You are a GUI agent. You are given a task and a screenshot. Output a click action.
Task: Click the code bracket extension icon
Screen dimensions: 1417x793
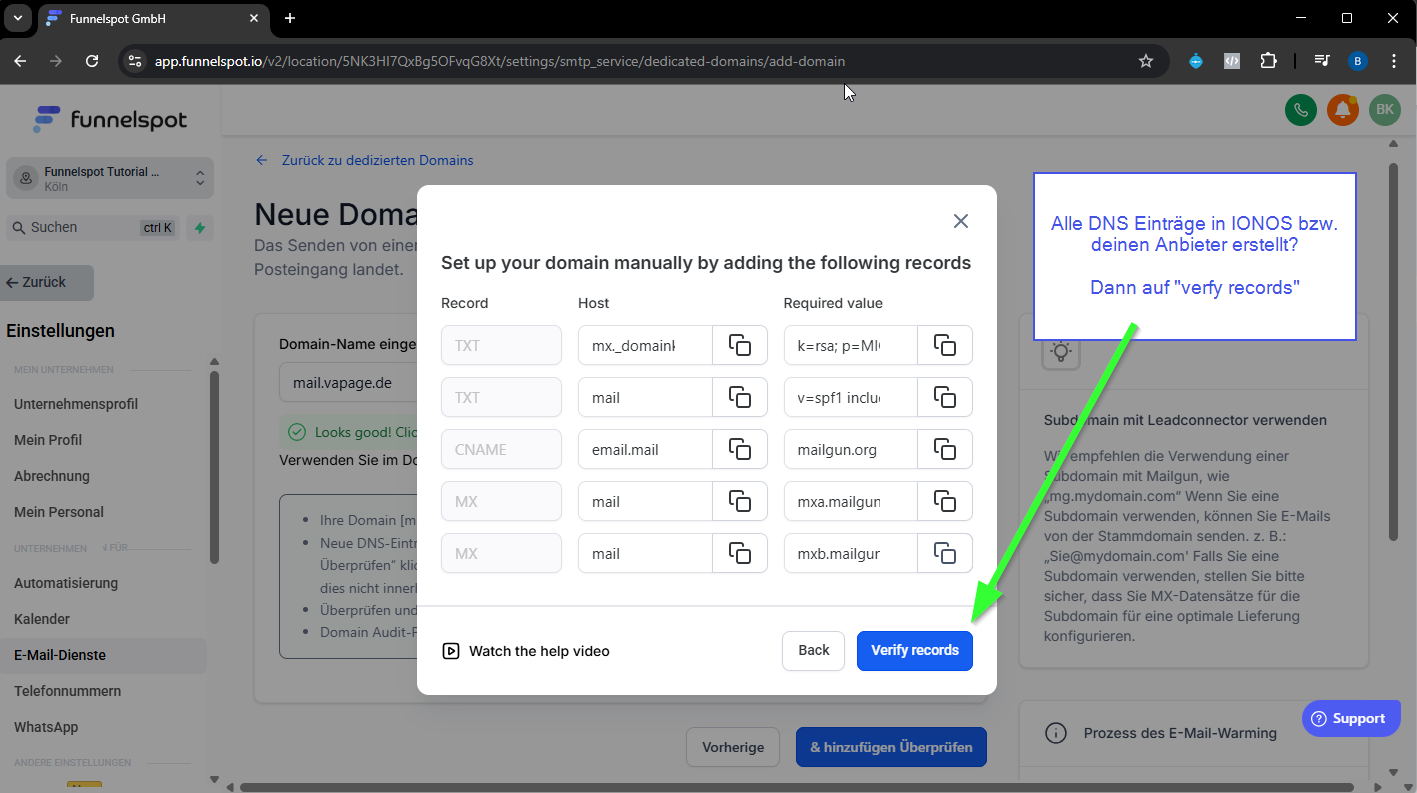point(1232,61)
